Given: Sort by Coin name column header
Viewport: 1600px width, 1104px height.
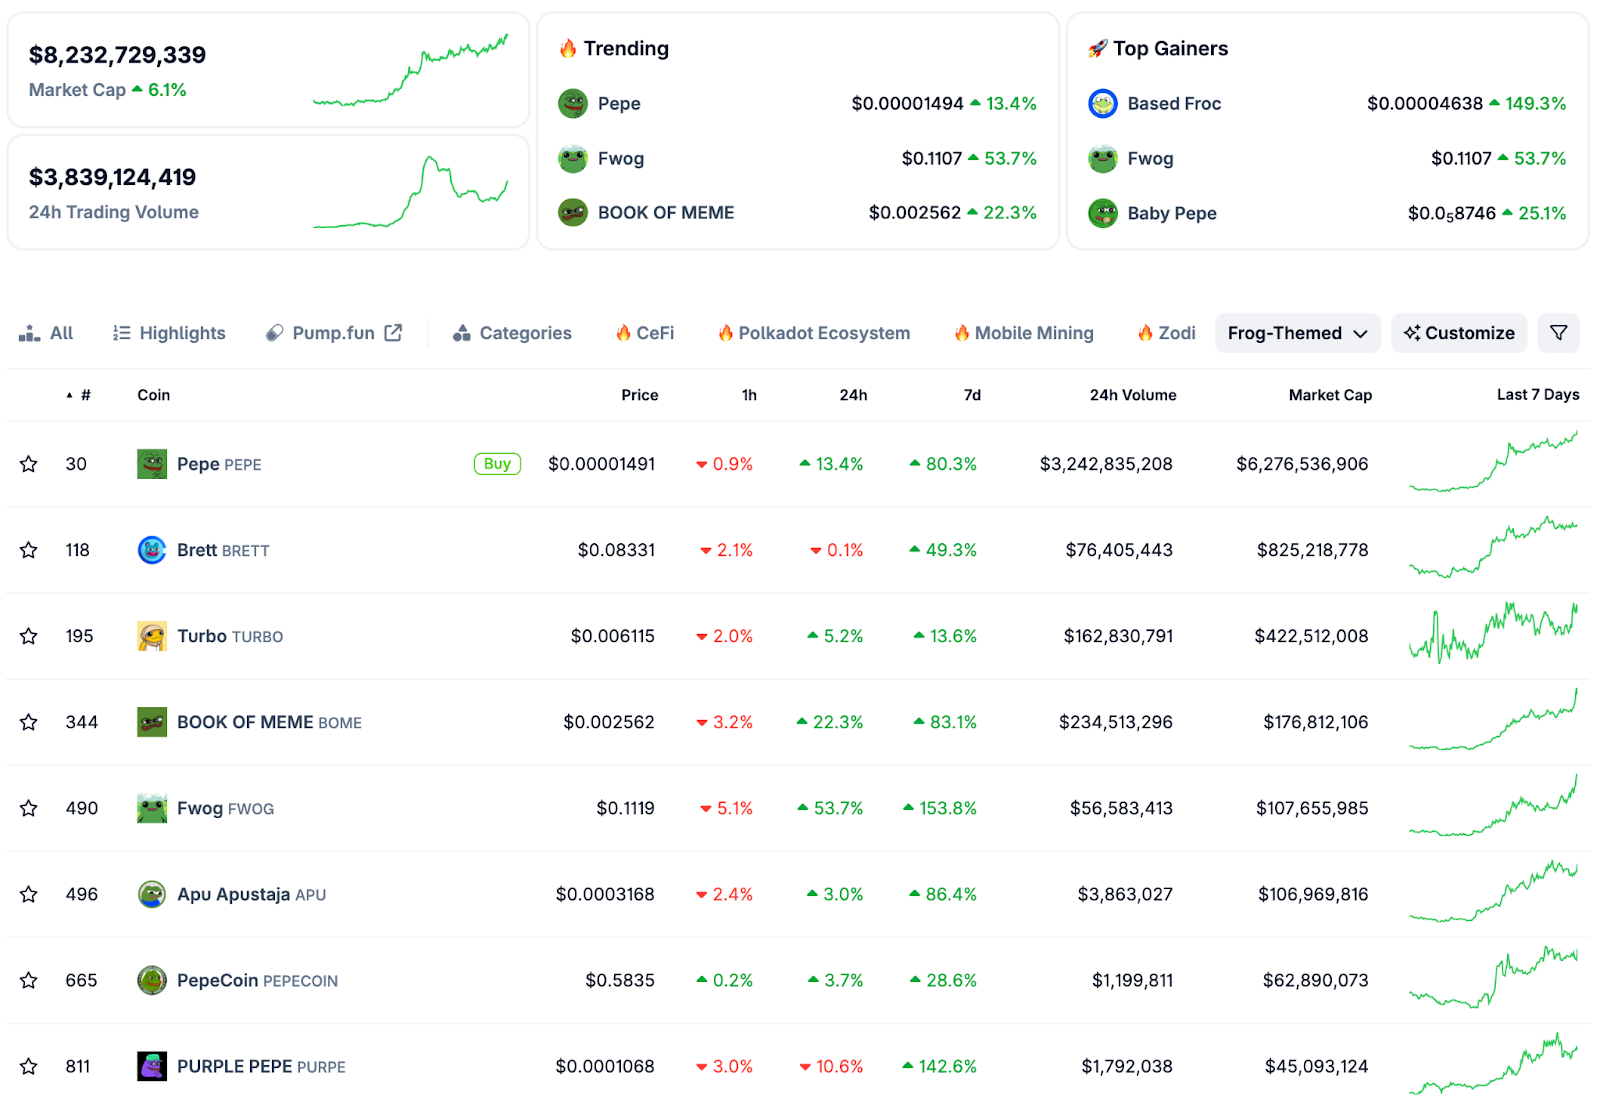Looking at the screenshot, I should point(154,395).
